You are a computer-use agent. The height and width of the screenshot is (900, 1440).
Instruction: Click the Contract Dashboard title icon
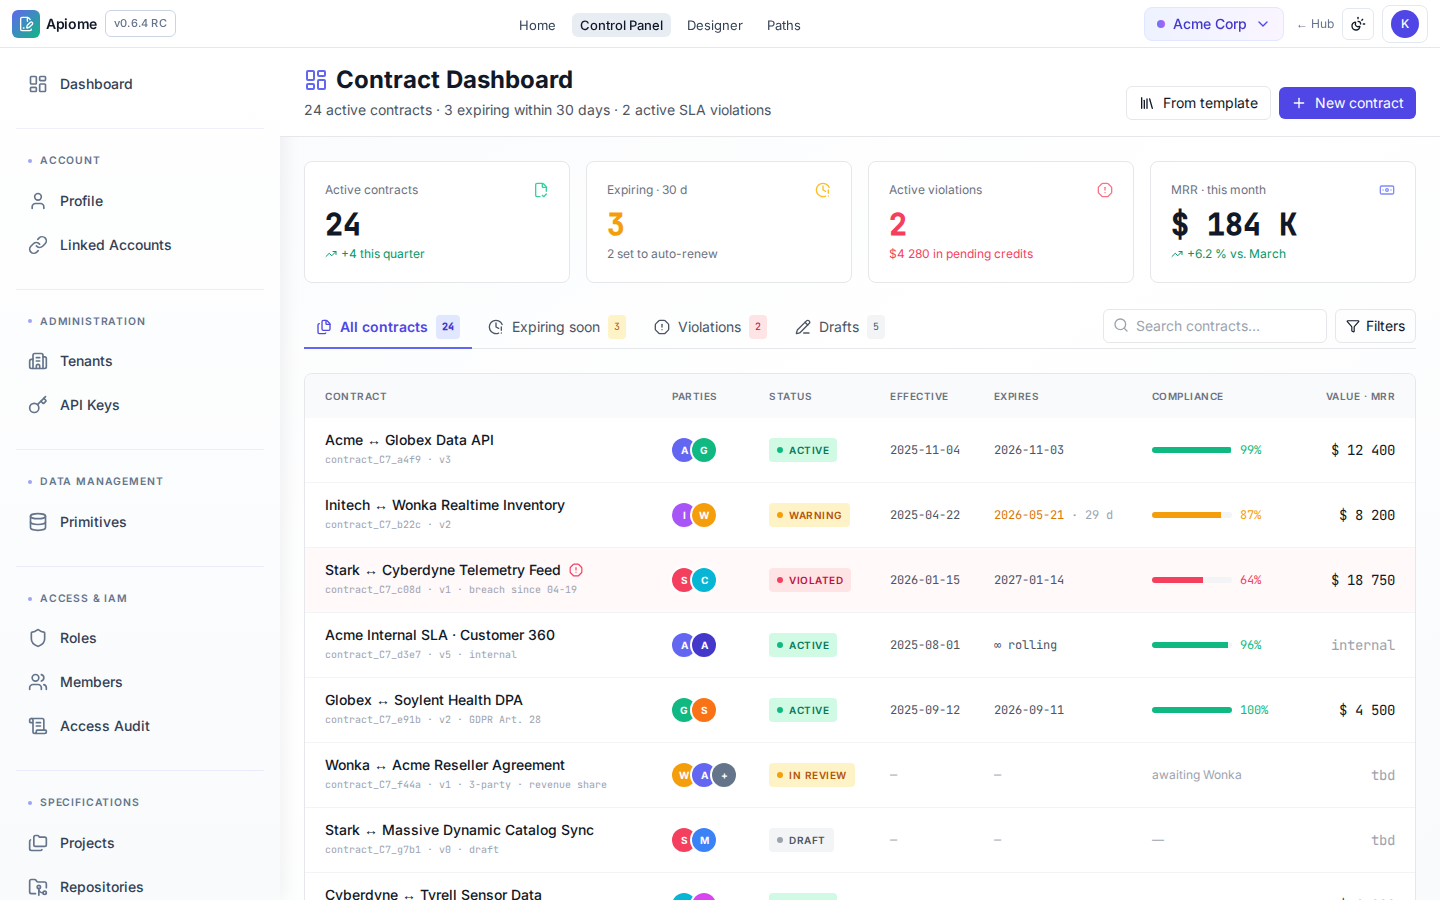[316, 80]
